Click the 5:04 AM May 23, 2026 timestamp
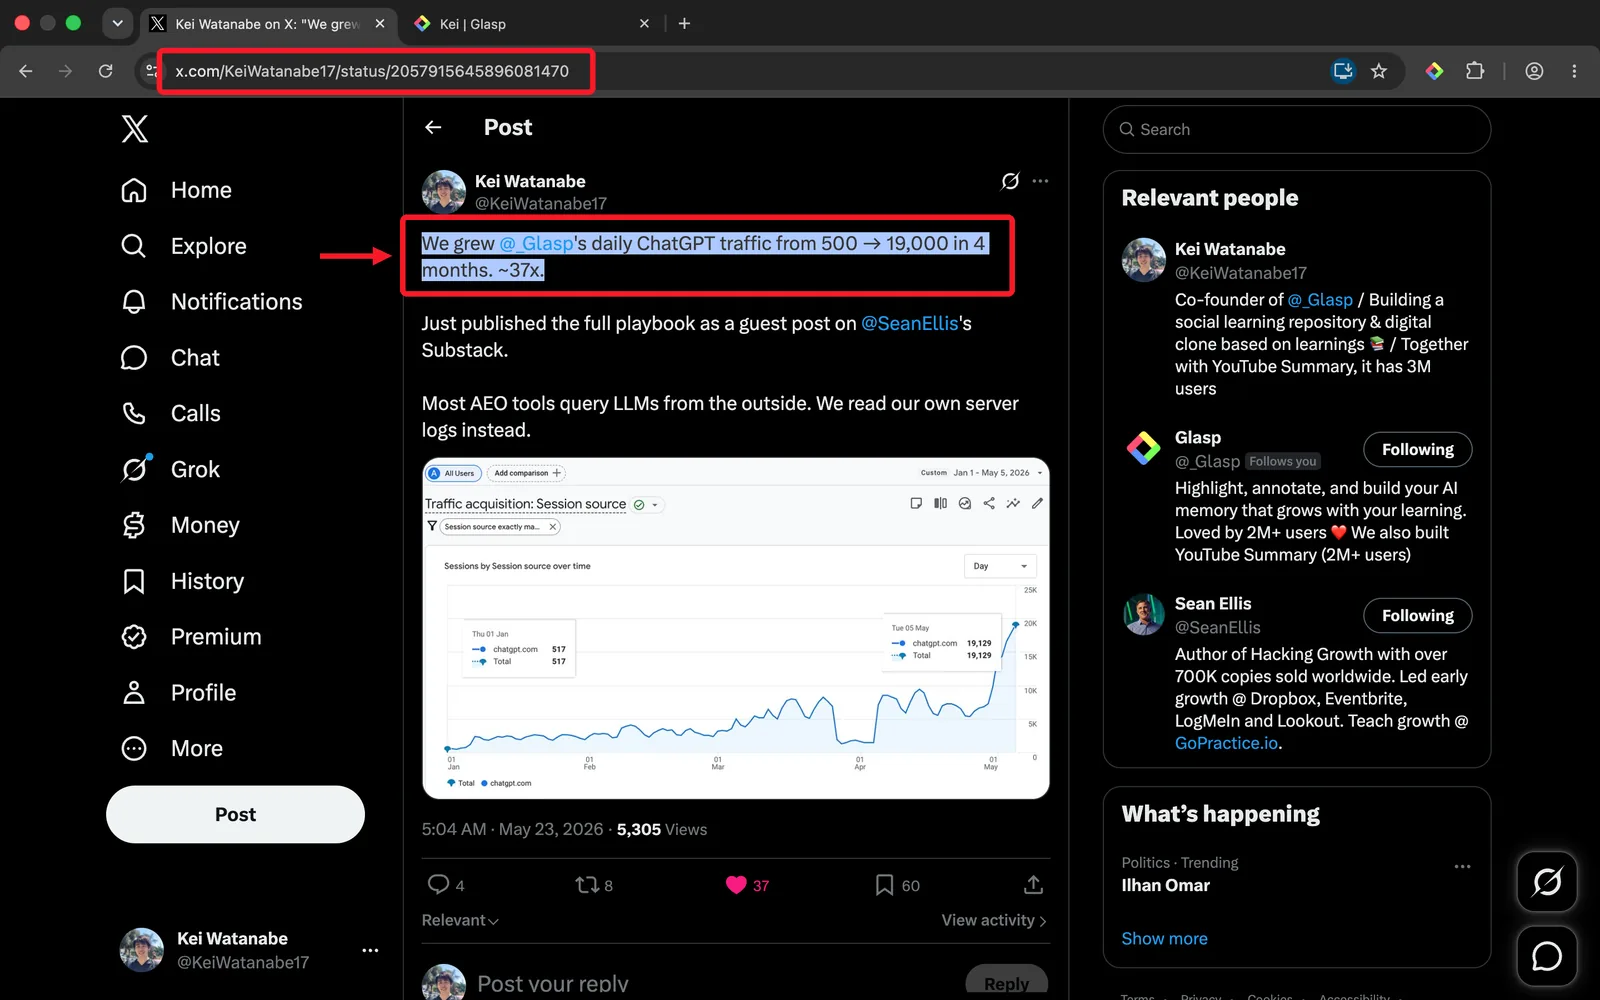Screen dimensions: 1600x1000 (512, 829)
